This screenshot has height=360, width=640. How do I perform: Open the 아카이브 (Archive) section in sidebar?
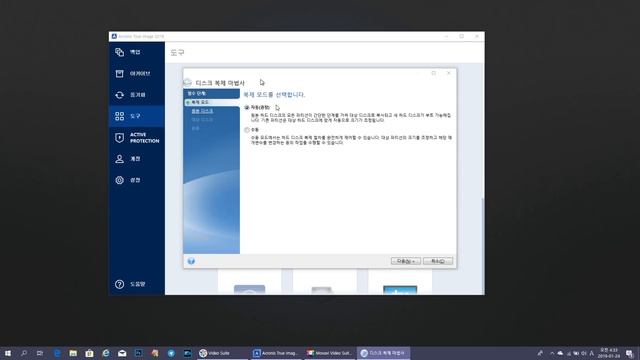[x=136, y=73]
